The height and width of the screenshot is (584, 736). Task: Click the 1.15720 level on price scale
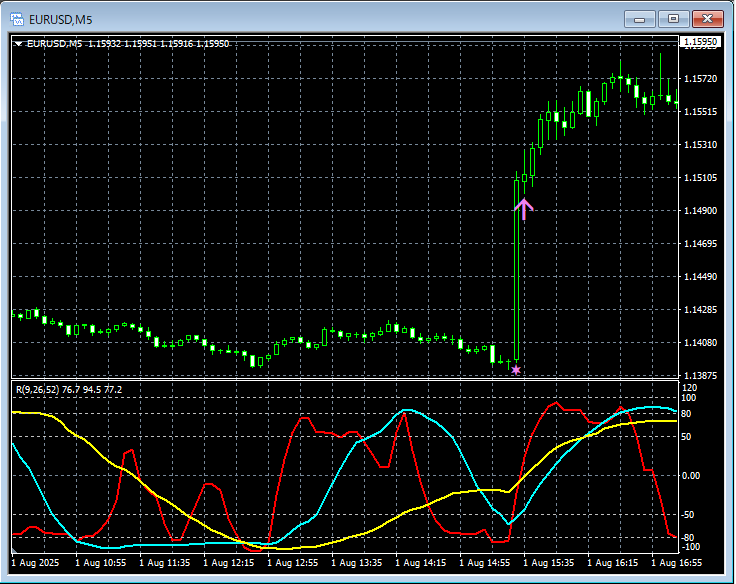[701, 79]
